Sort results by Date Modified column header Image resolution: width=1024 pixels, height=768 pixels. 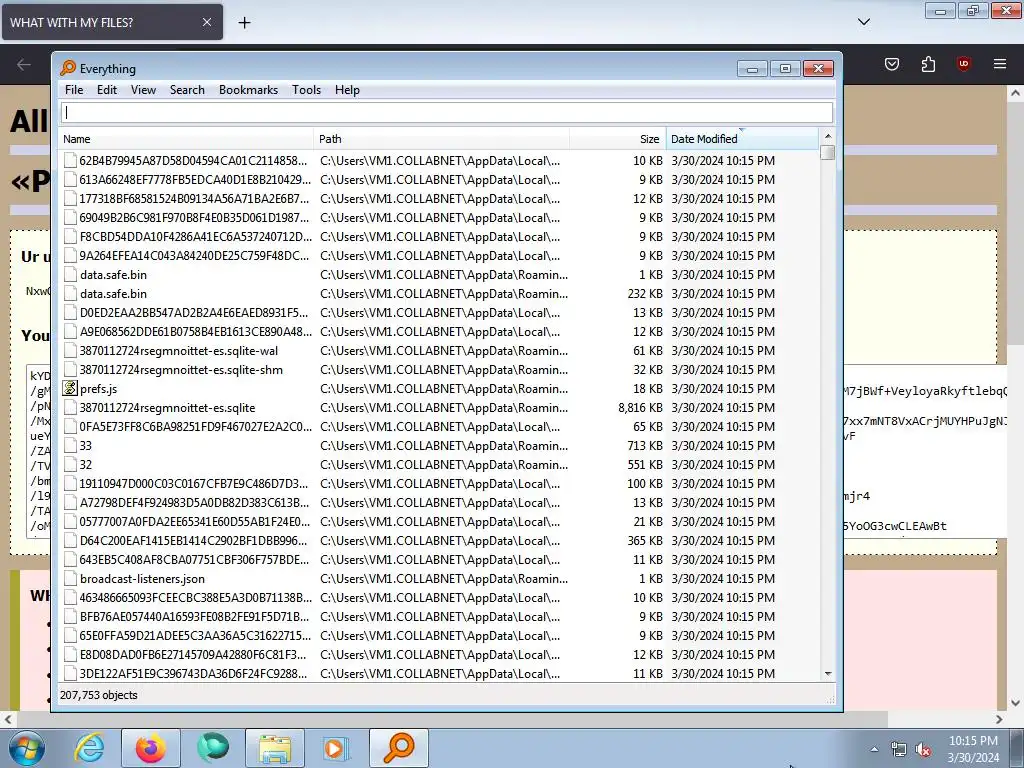tap(742, 138)
